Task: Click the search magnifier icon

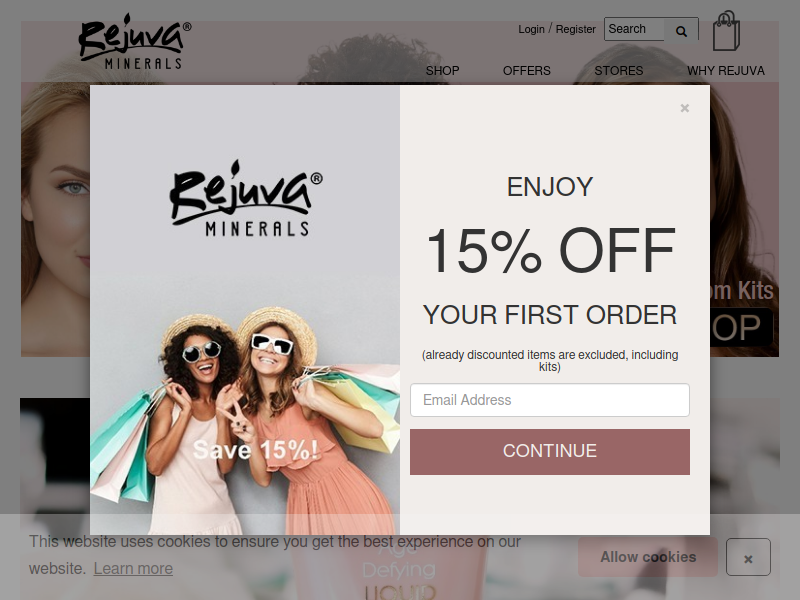Action: [681, 31]
